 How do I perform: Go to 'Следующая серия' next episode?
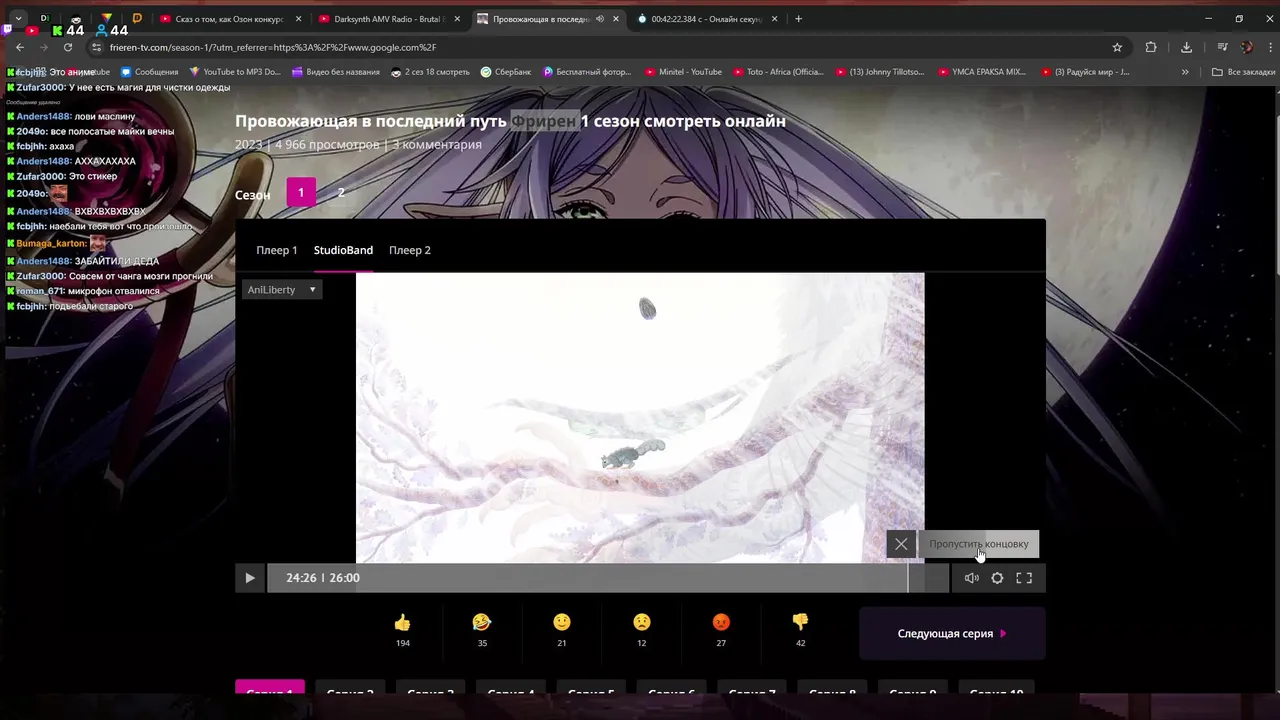coord(952,633)
